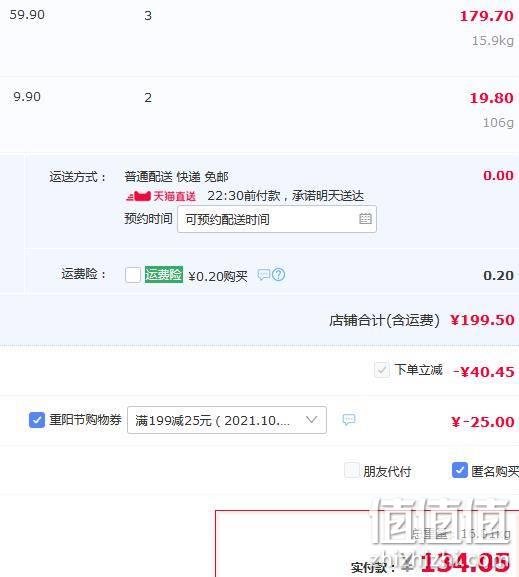Image resolution: width=519 pixels, height=577 pixels.
Task: Click the chat bubble icon next to 运费险
Action: tap(264, 275)
